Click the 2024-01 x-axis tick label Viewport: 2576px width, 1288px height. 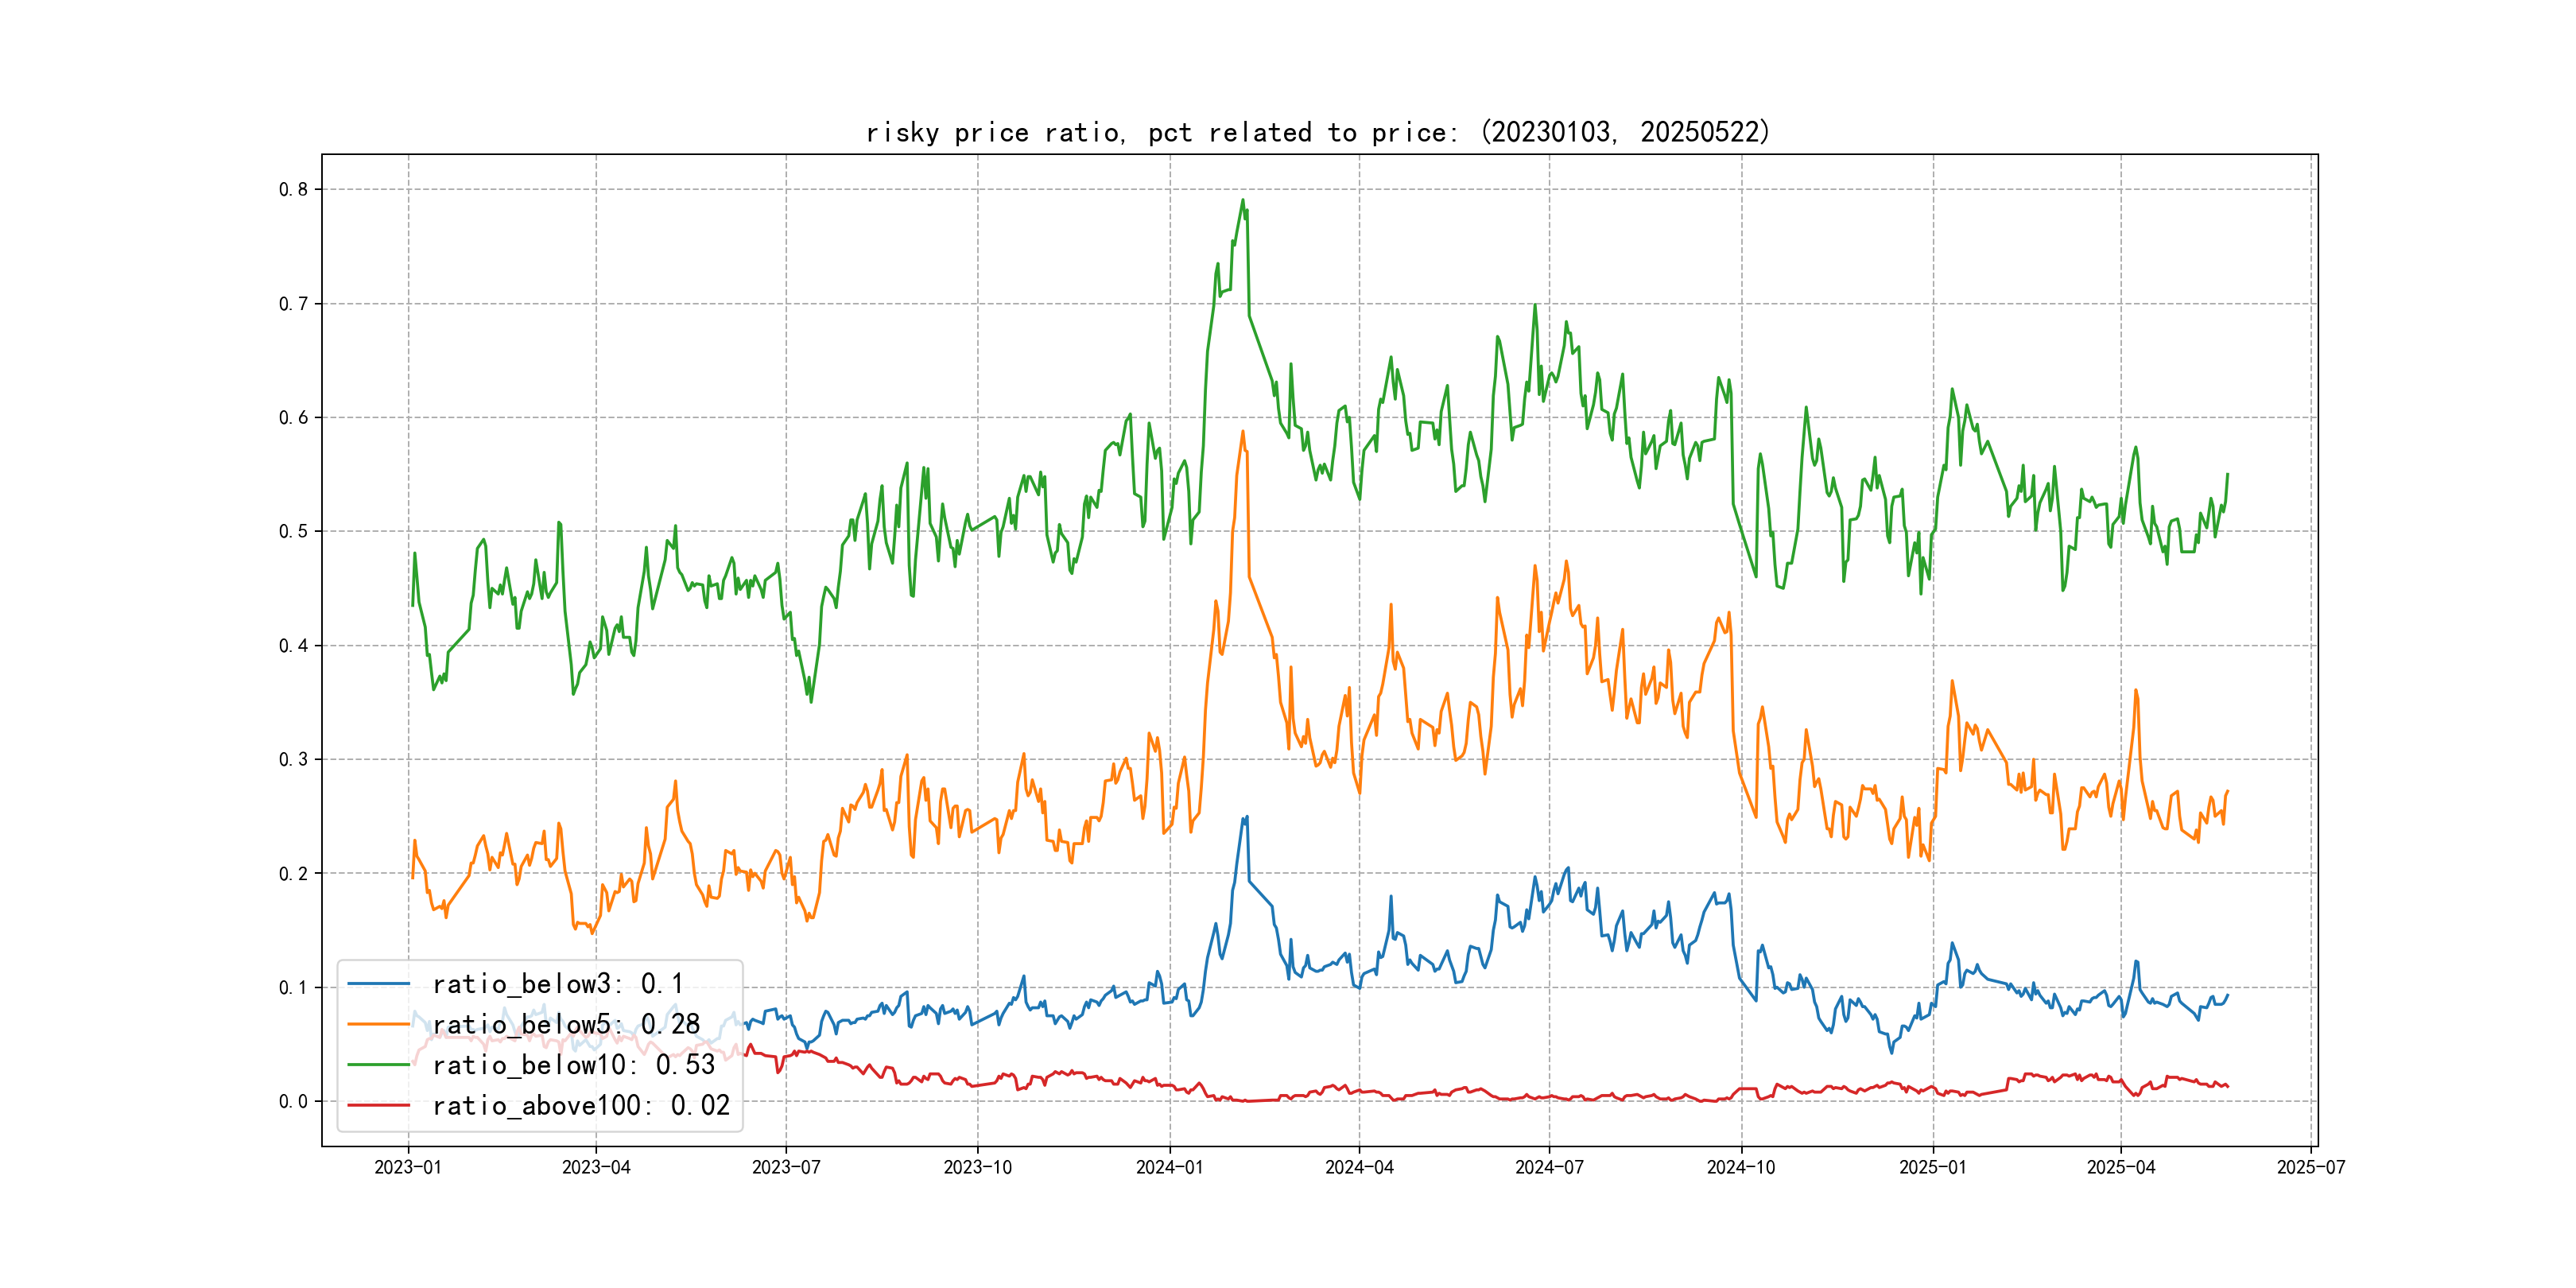1169,1167
